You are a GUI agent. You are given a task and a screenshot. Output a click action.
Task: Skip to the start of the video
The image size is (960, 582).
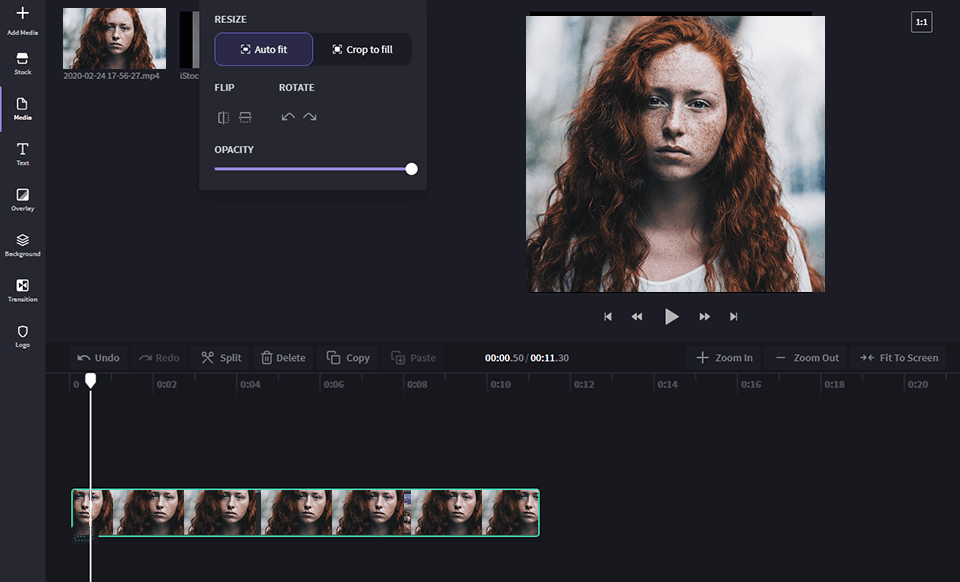click(607, 317)
